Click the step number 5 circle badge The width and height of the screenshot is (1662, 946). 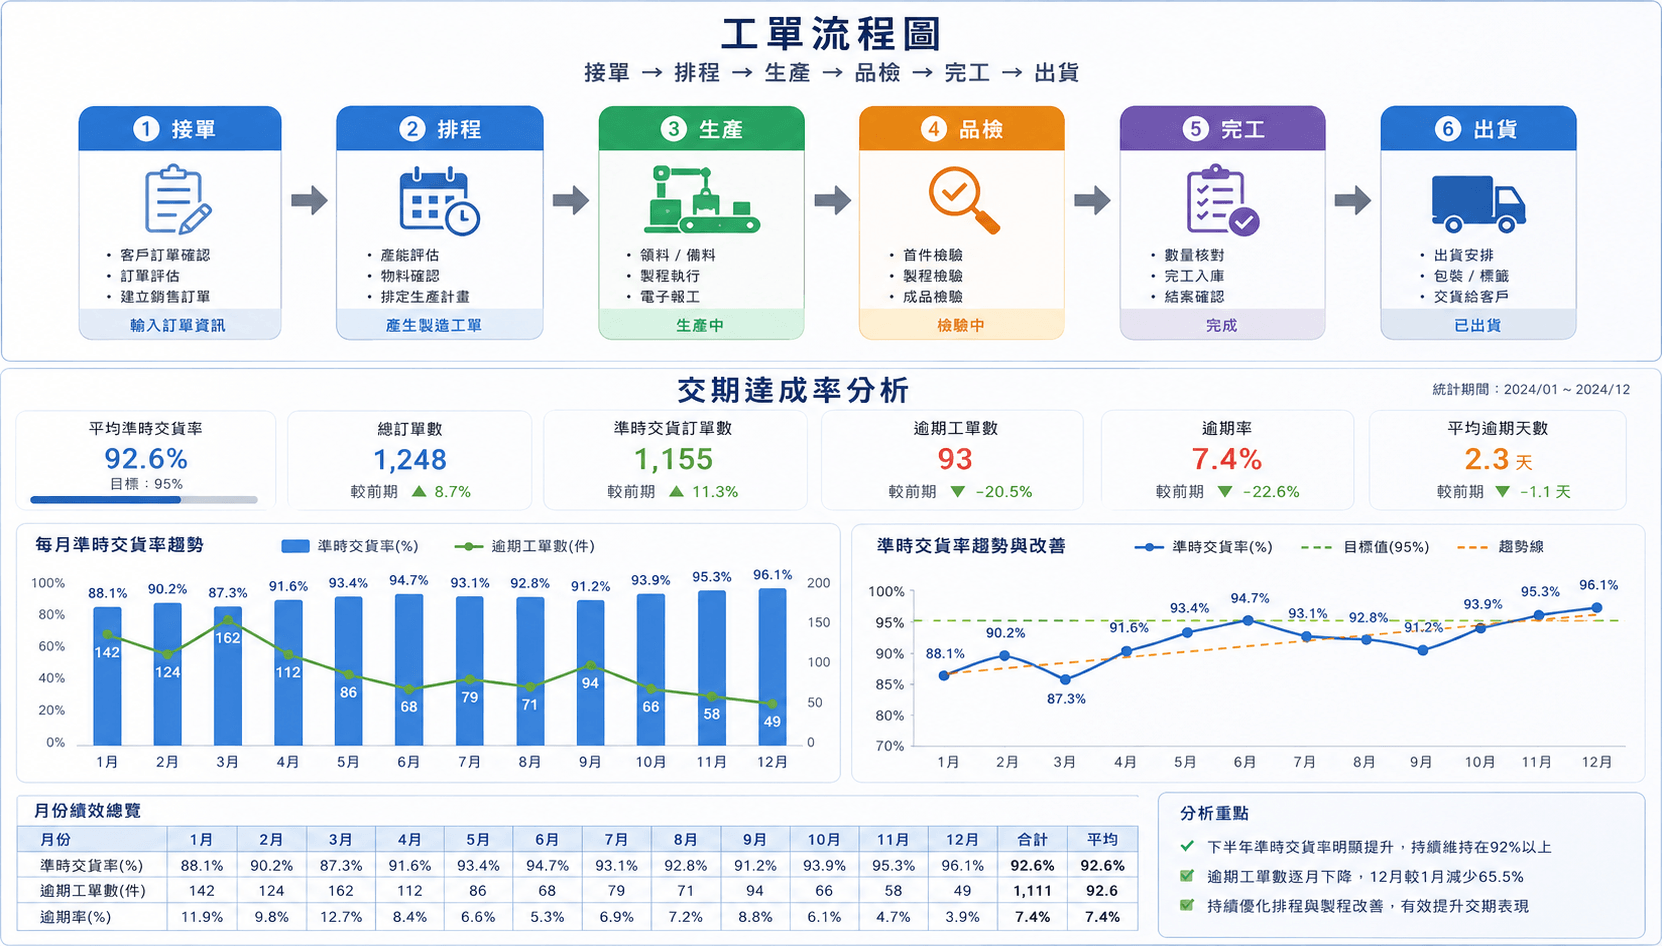1195,129
